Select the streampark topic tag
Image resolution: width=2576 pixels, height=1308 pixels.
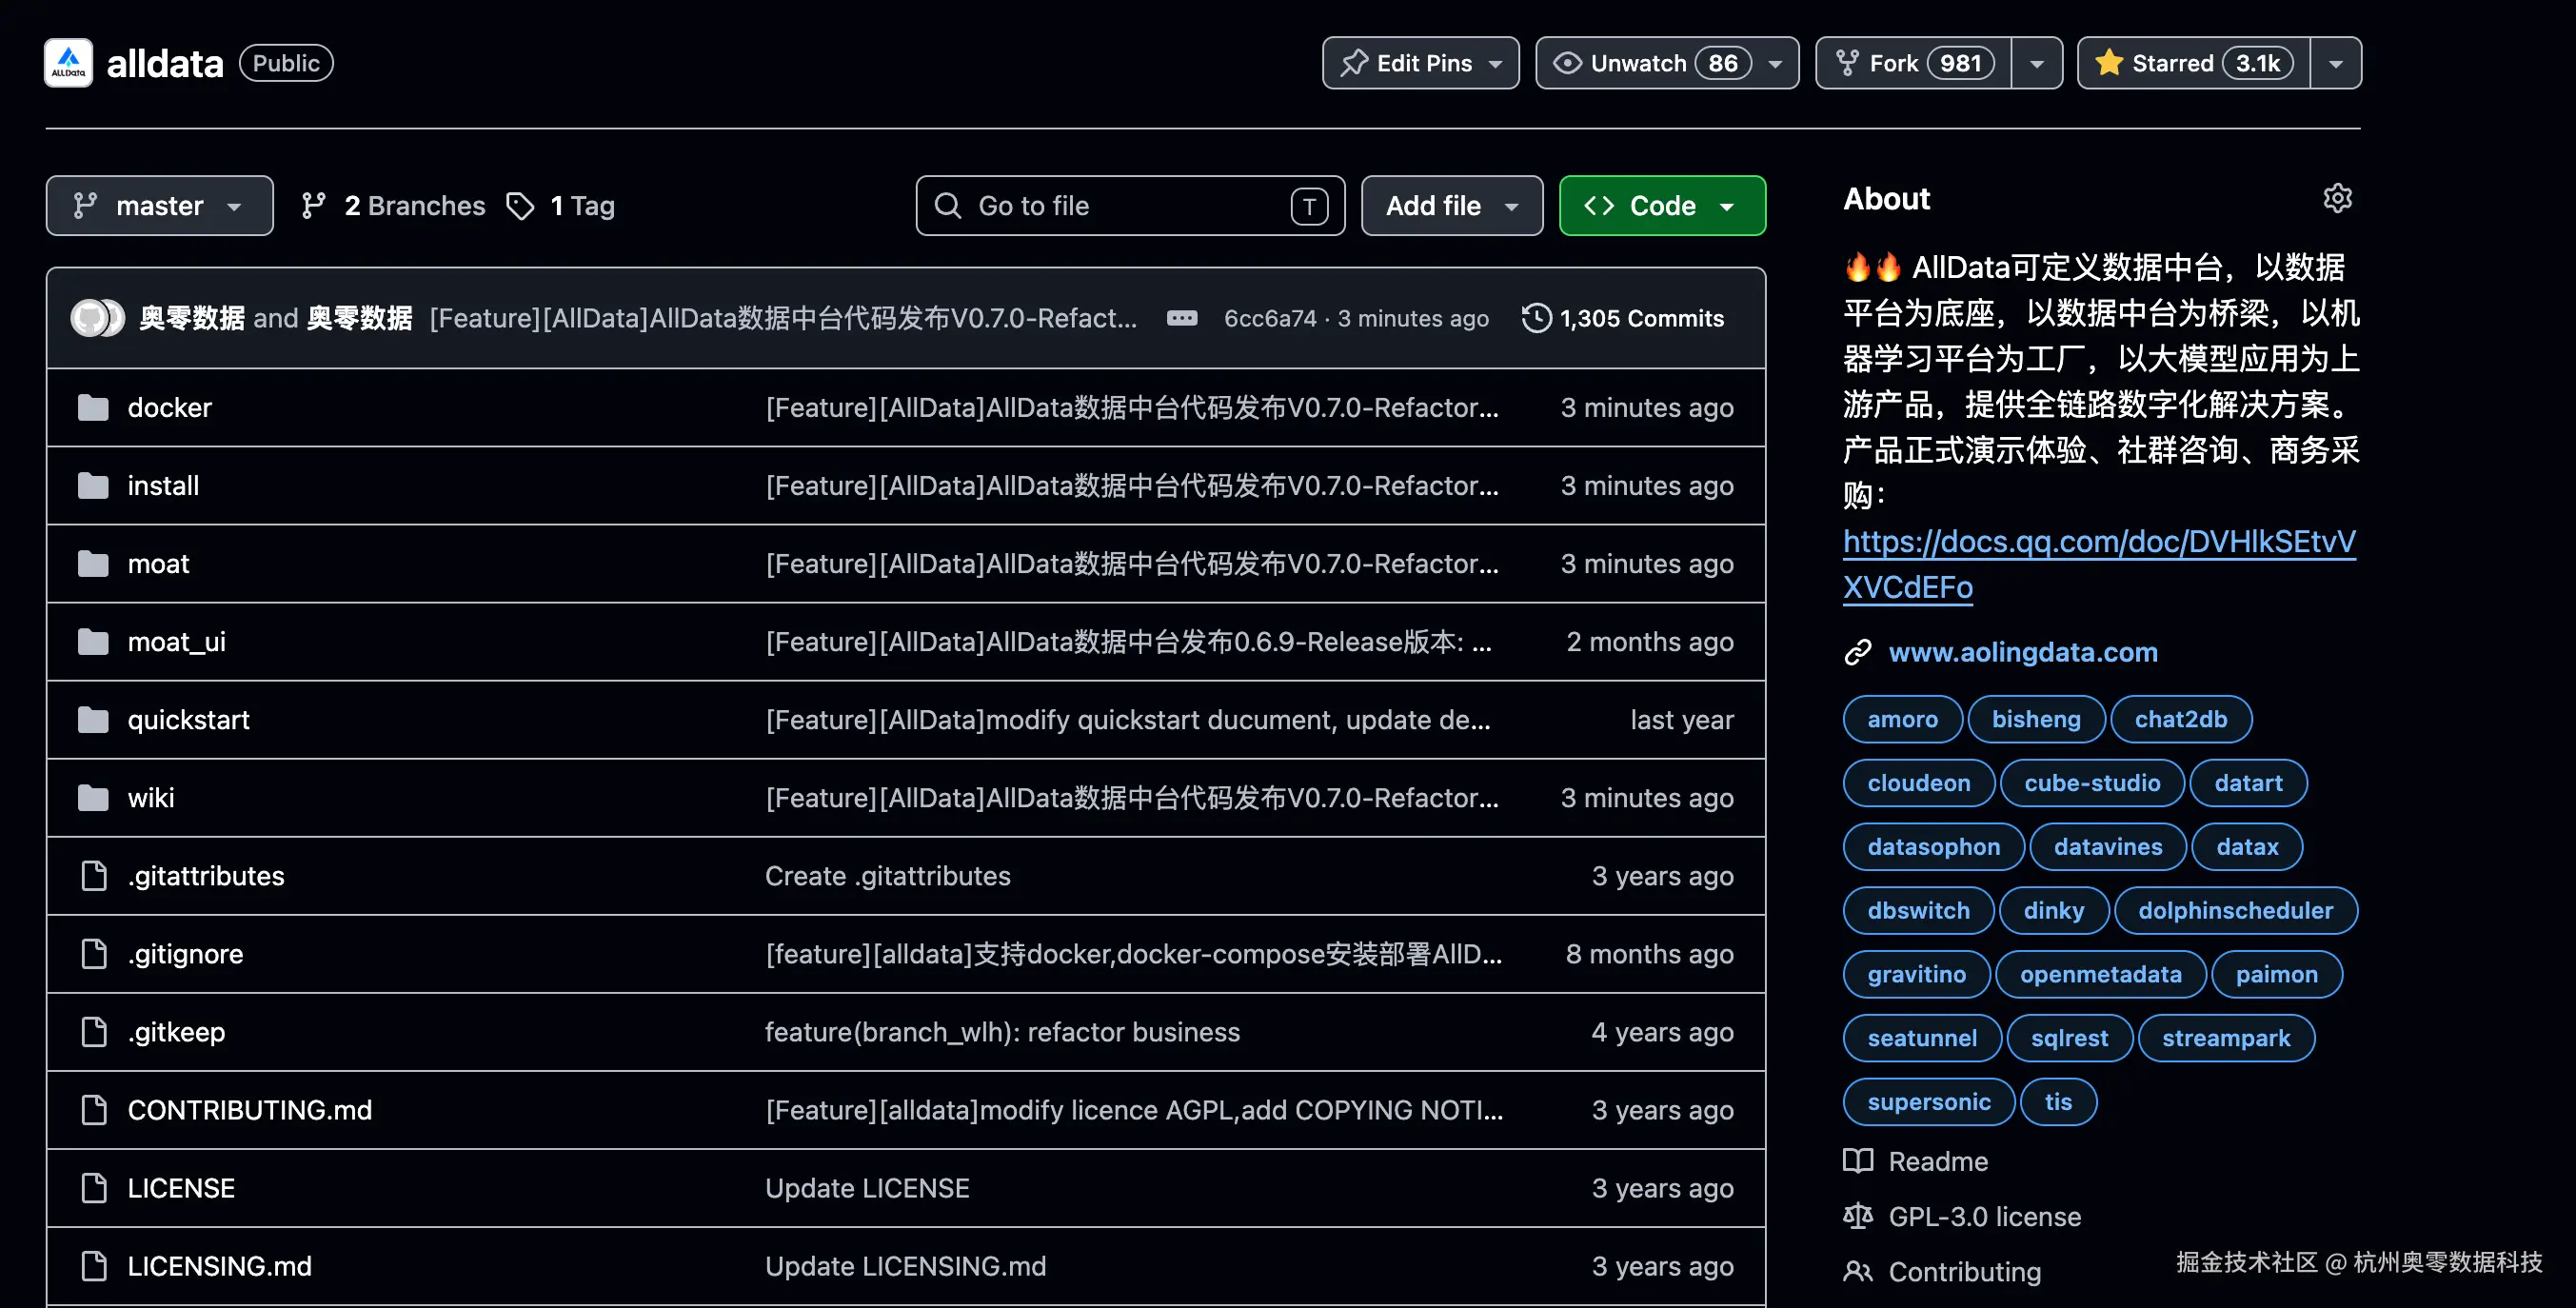pos(2226,1038)
